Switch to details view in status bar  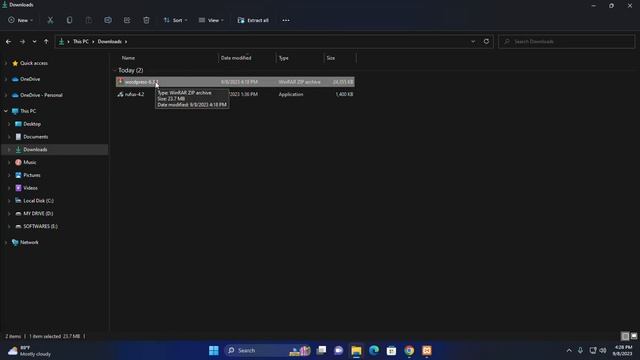[x=625, y=336]
